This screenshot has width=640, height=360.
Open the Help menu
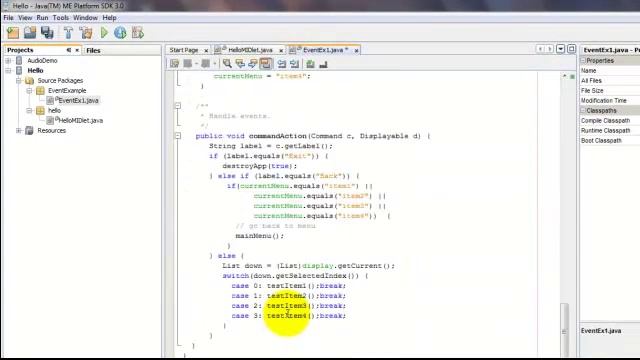pyautogui.click(x=109, y=18)
